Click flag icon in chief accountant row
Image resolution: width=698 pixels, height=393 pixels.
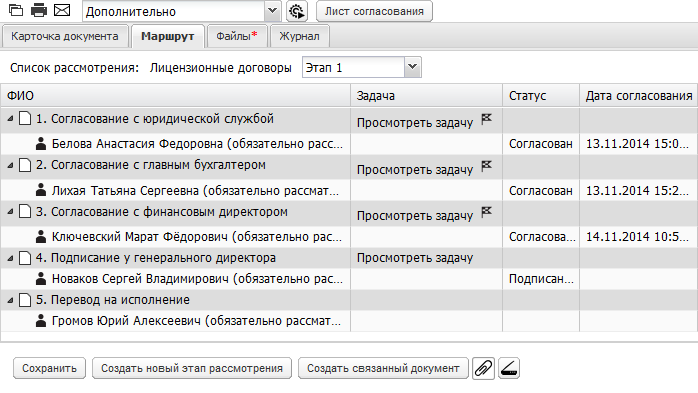click(x=487, y=166)
